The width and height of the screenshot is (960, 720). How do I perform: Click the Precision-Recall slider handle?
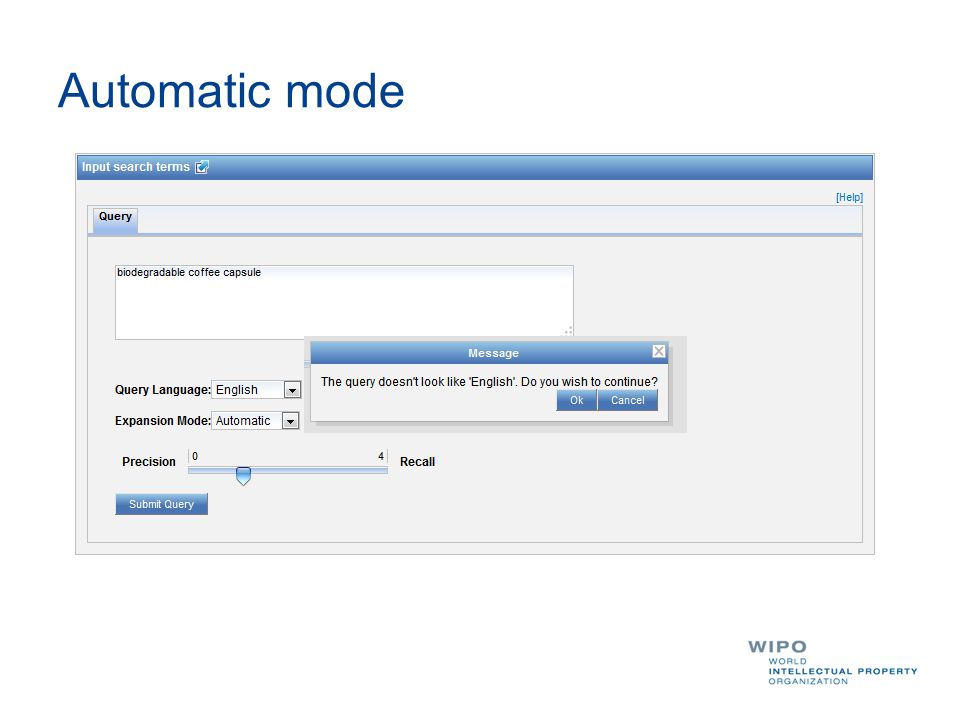(243, 476)
